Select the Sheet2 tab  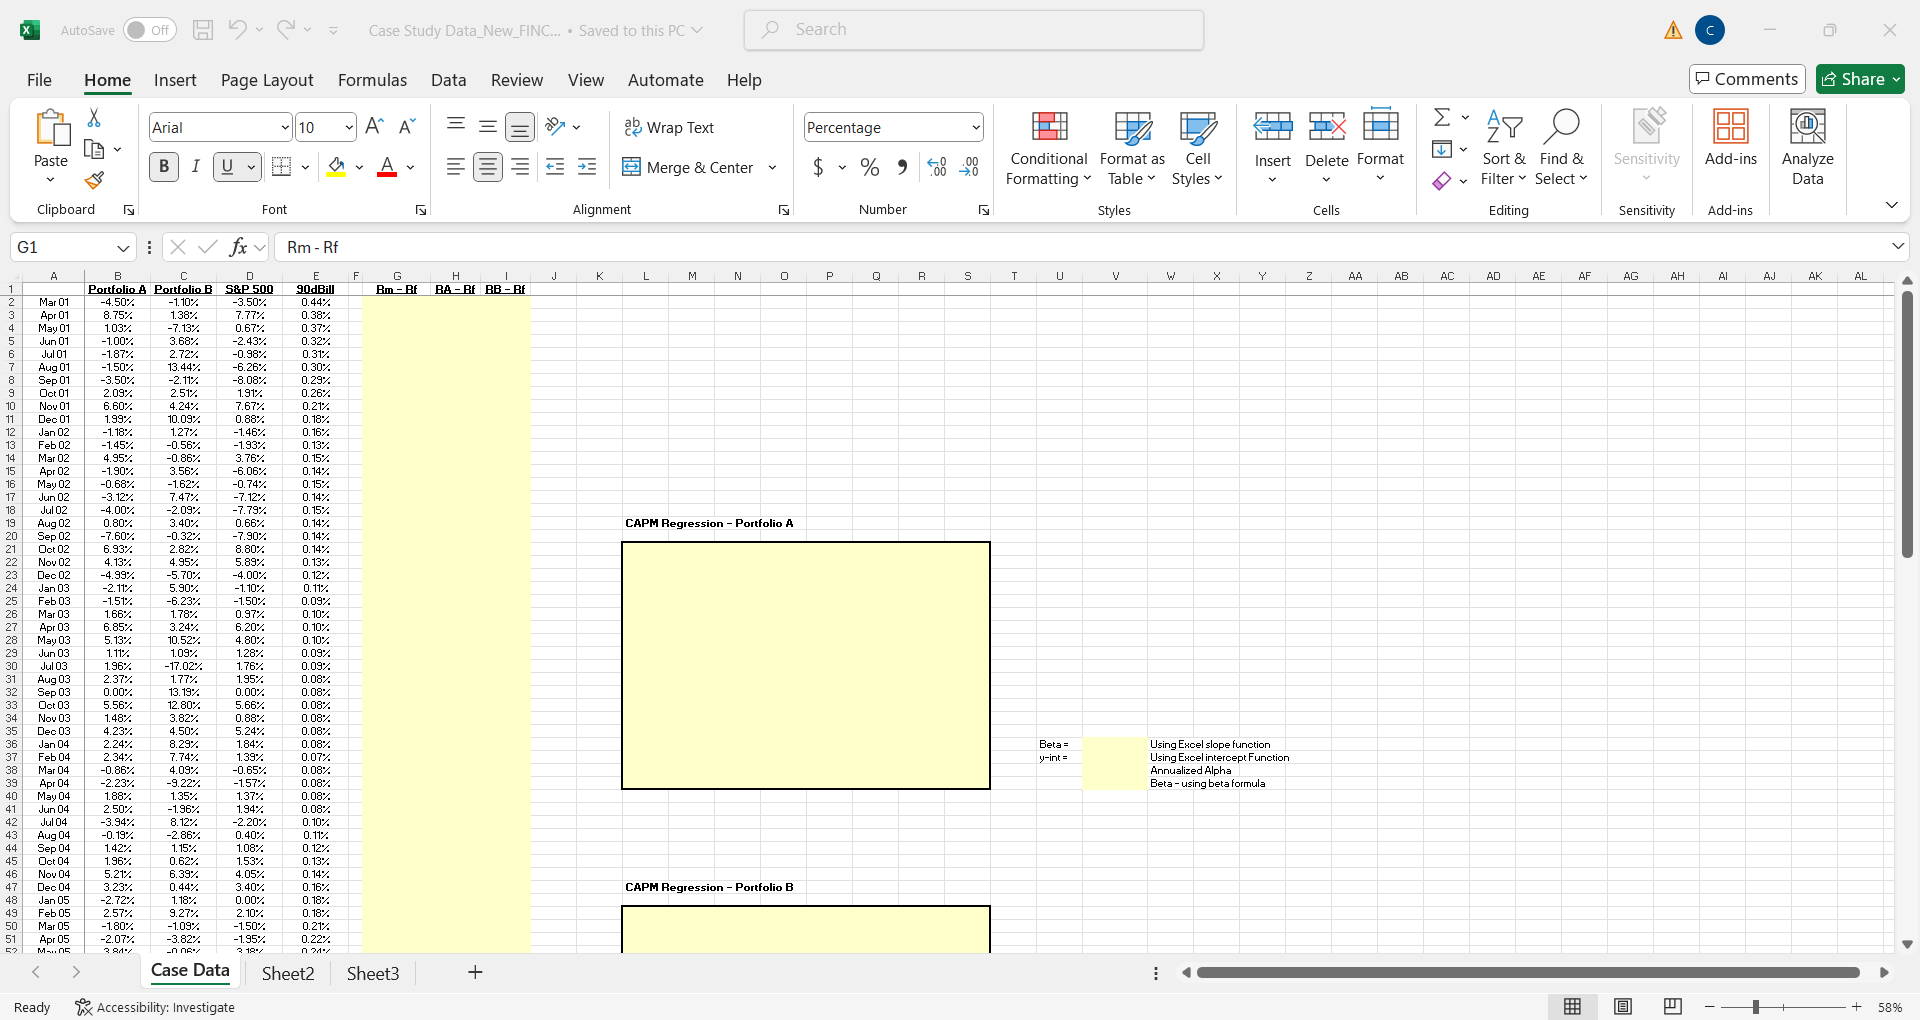(287, 972)
